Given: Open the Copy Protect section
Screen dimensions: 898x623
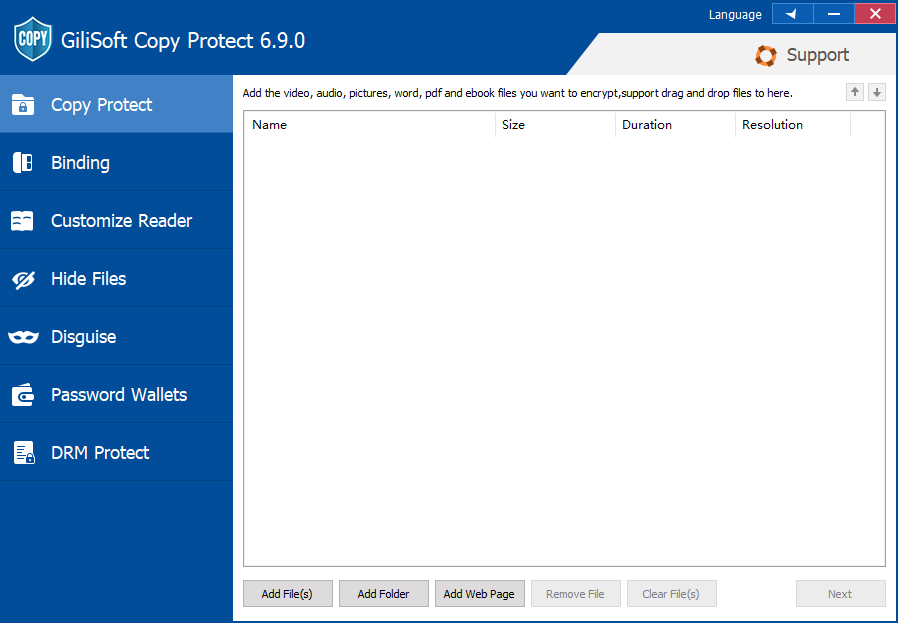Looking at the screenshot, I should 116,104.
